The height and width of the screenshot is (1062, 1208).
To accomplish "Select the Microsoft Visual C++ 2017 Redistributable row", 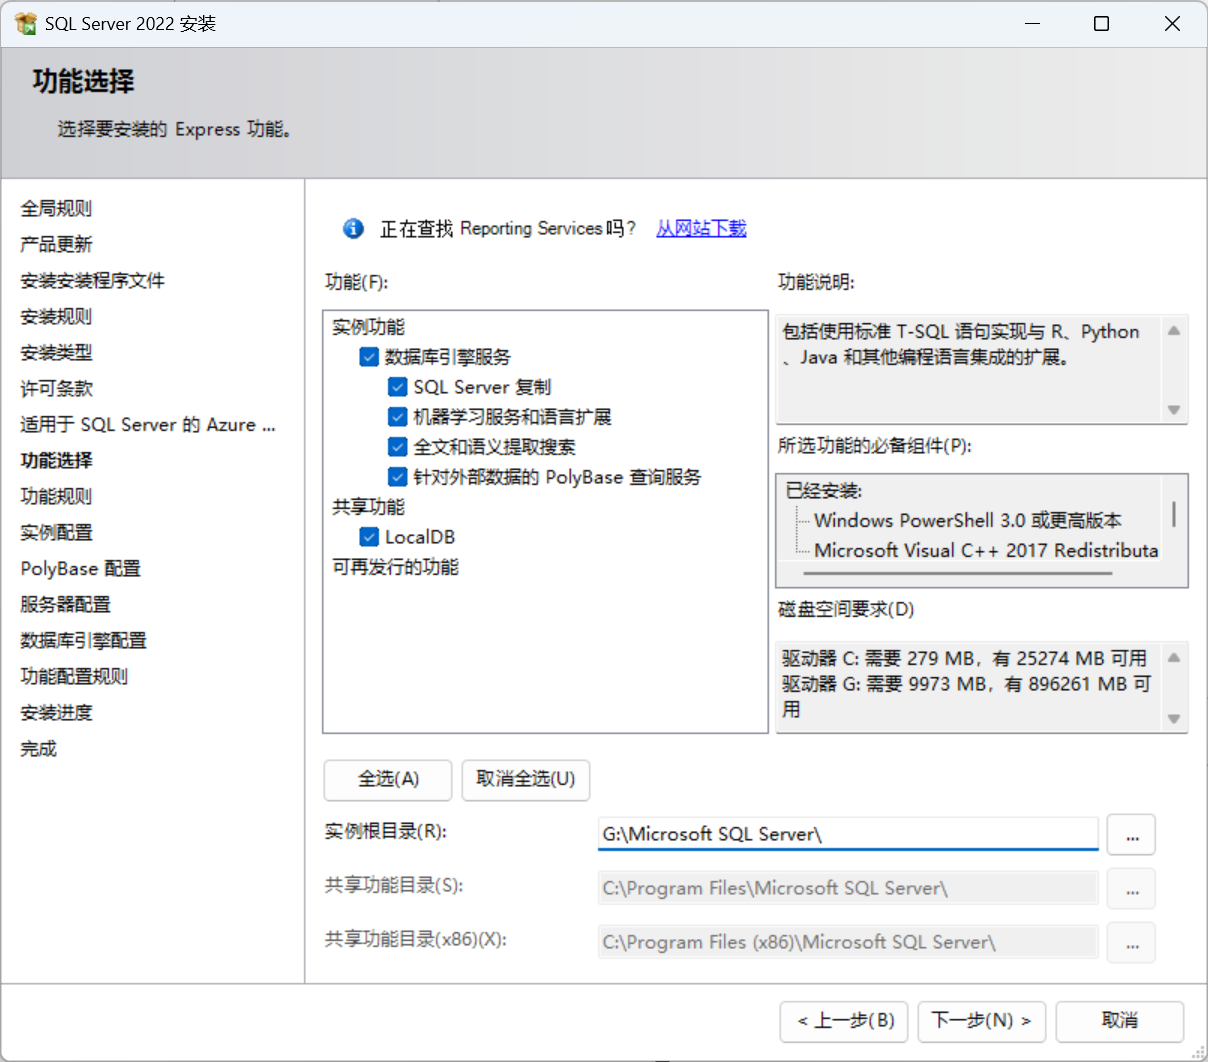I will click(x=986, y=550).
